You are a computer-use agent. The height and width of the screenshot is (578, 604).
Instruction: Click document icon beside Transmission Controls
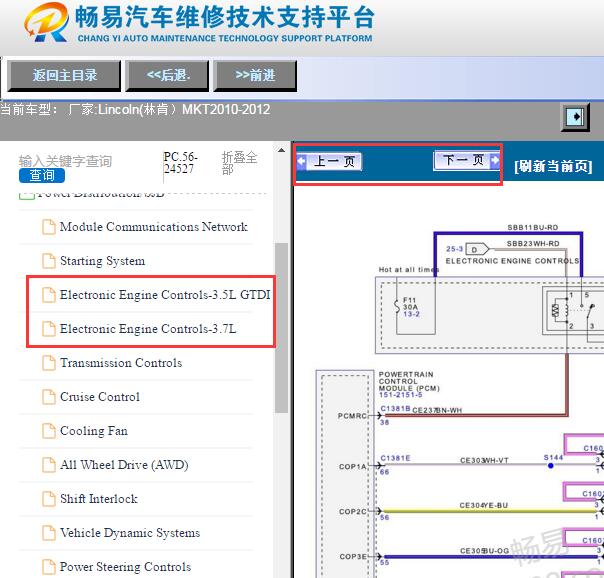click(49, 362)
